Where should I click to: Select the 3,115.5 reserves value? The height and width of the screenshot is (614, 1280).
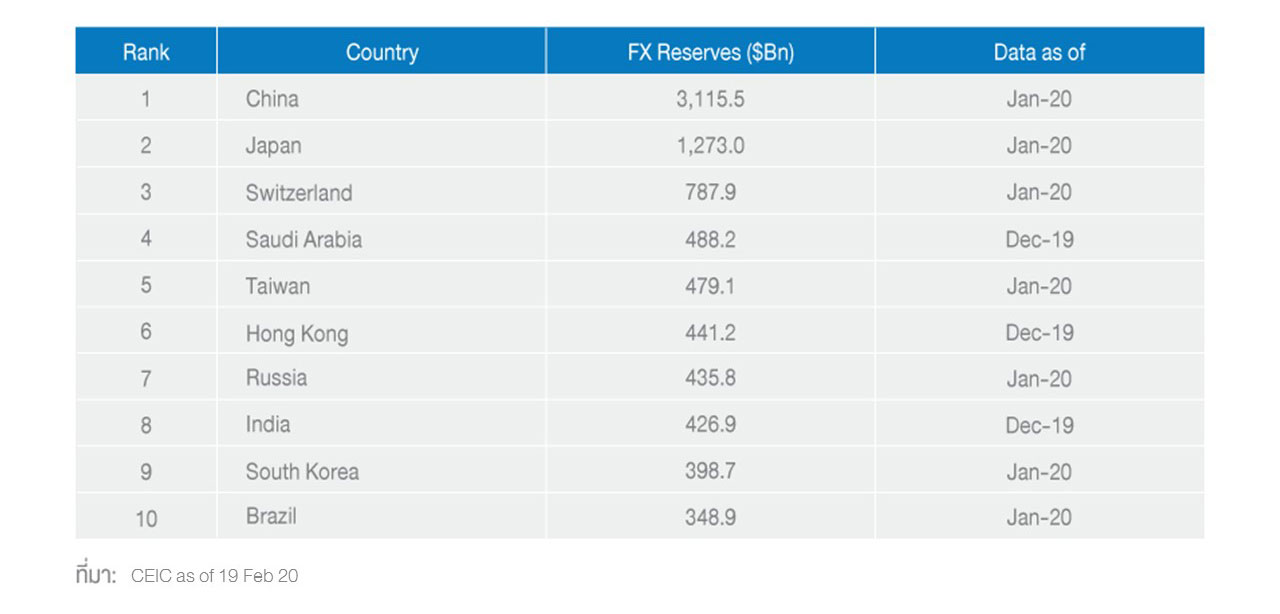click(x=710, y=99)
